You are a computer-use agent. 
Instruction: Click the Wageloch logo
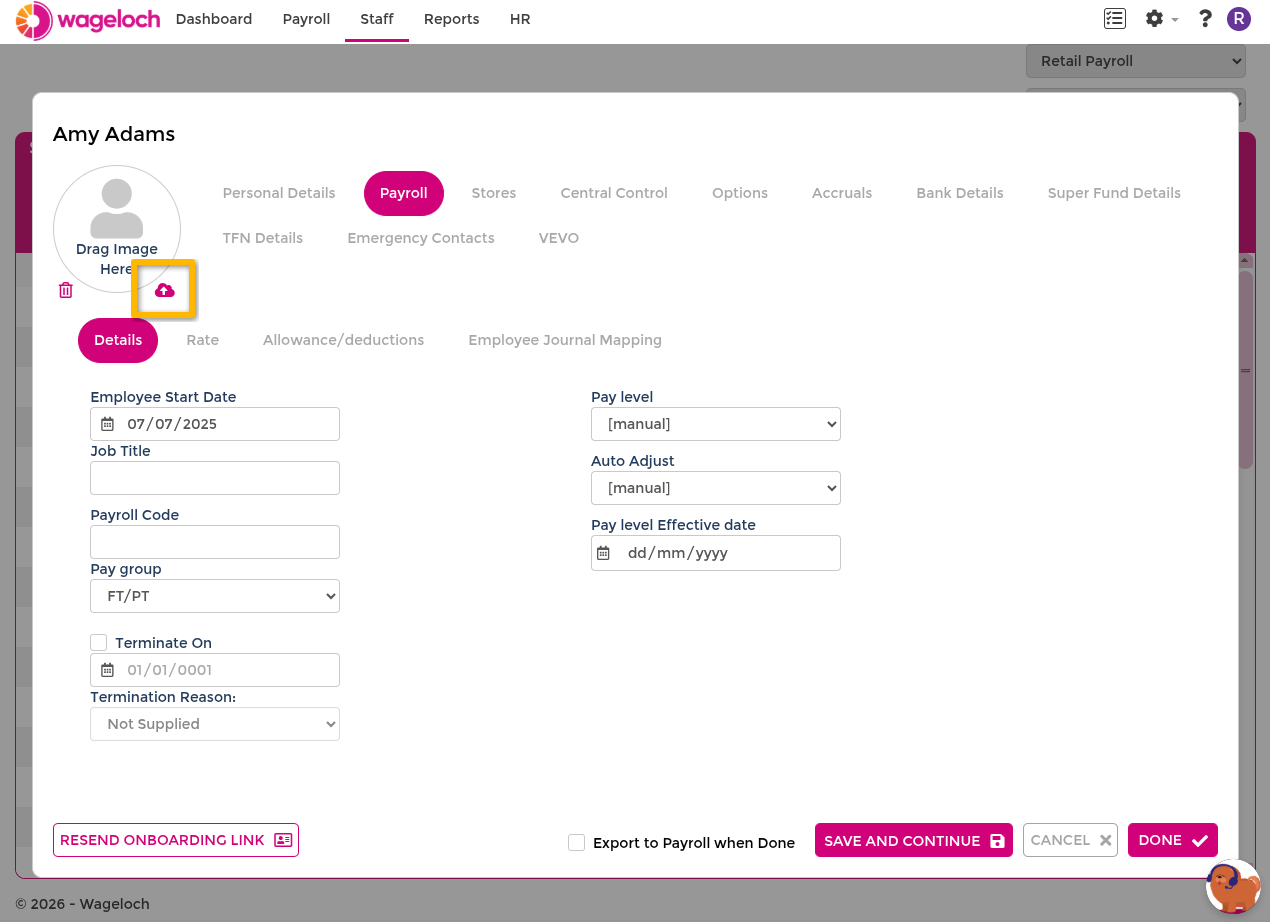[x=88, y=20]
